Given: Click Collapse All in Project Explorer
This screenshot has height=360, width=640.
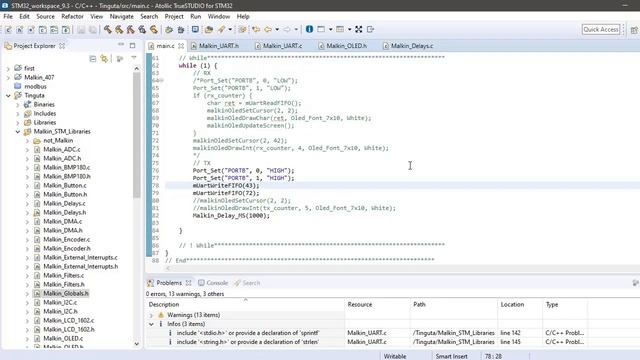Looking at the screenshot, I should (93, 59).
